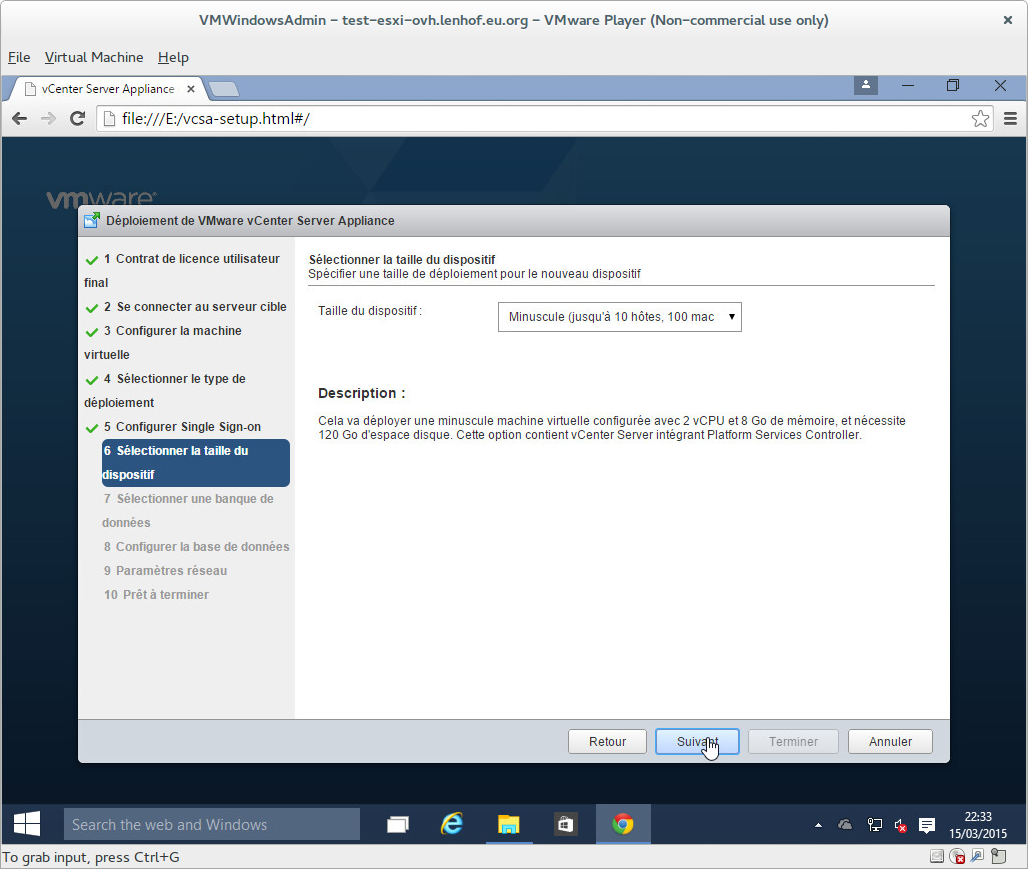Click the VMware Player network adapter status icon
This screenshot has width=1028, height=869.
tap(978, 856)
